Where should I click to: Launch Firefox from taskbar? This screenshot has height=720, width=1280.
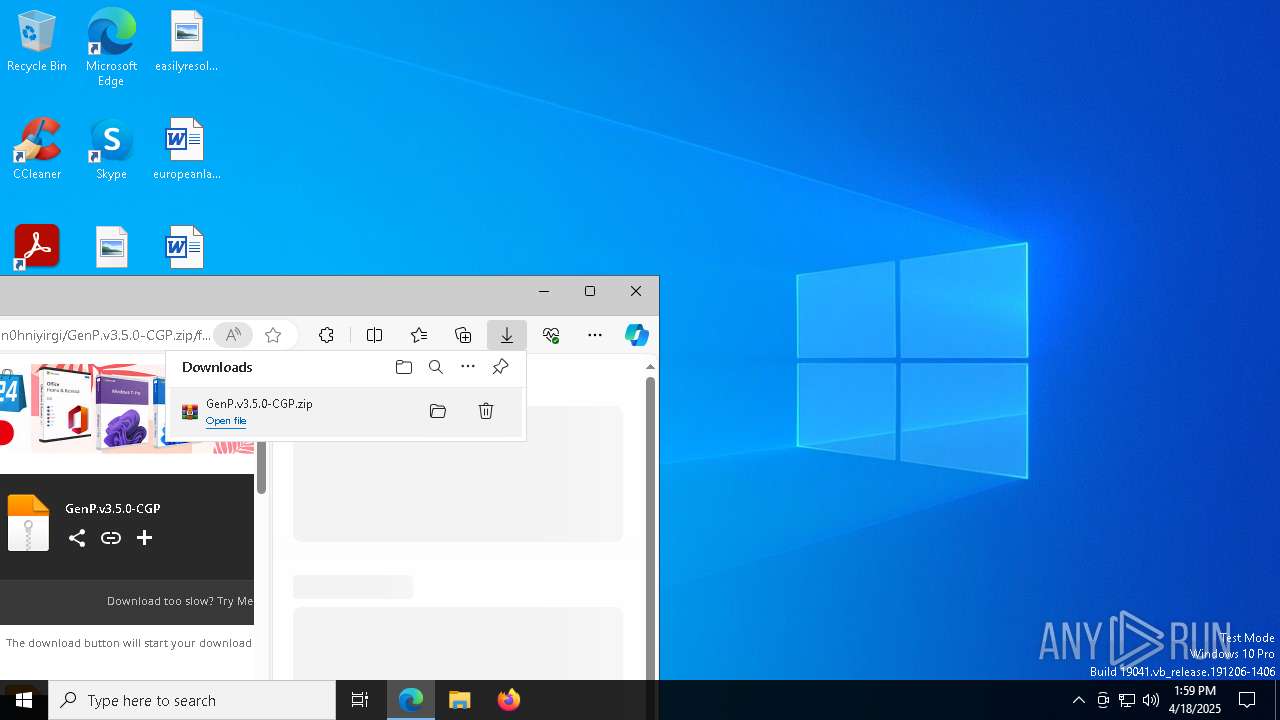(x=508, y=700)
